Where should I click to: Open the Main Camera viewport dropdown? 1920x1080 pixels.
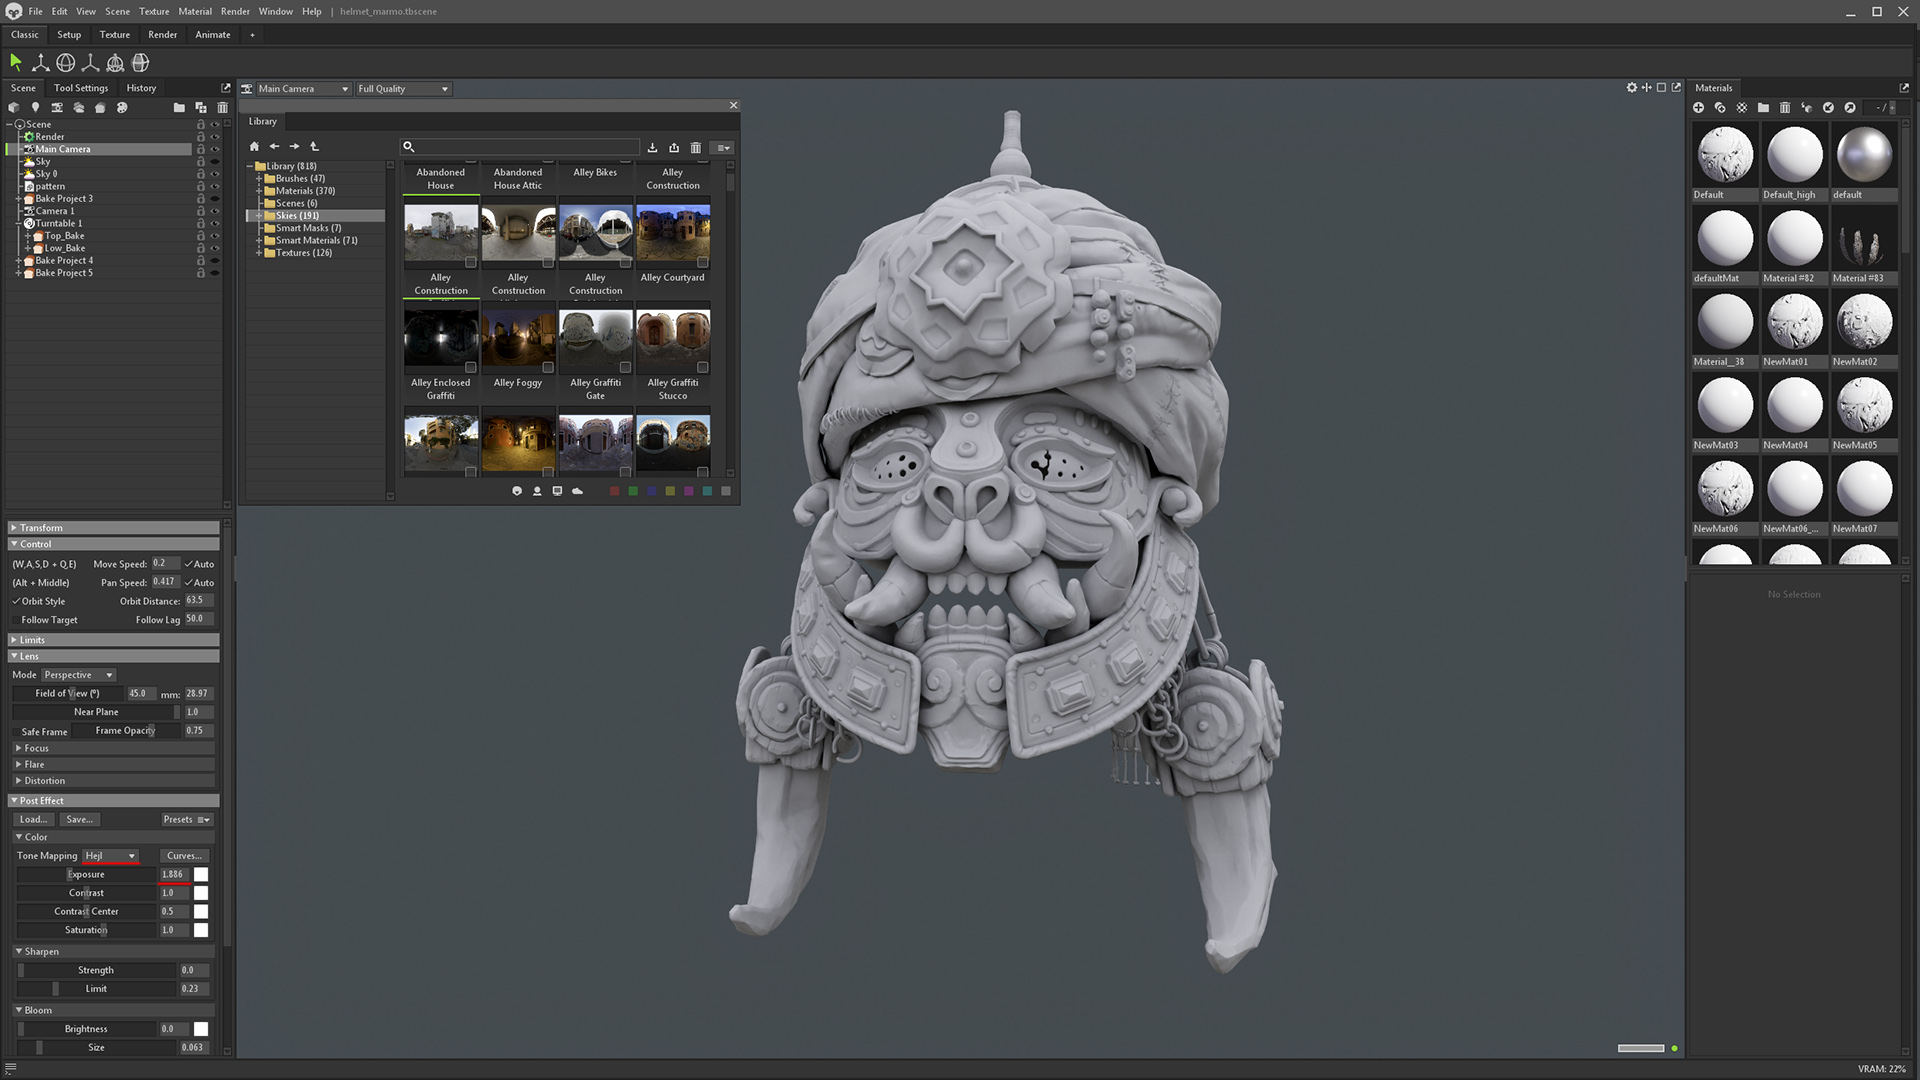pyautogui.click(x=303, y=89)
